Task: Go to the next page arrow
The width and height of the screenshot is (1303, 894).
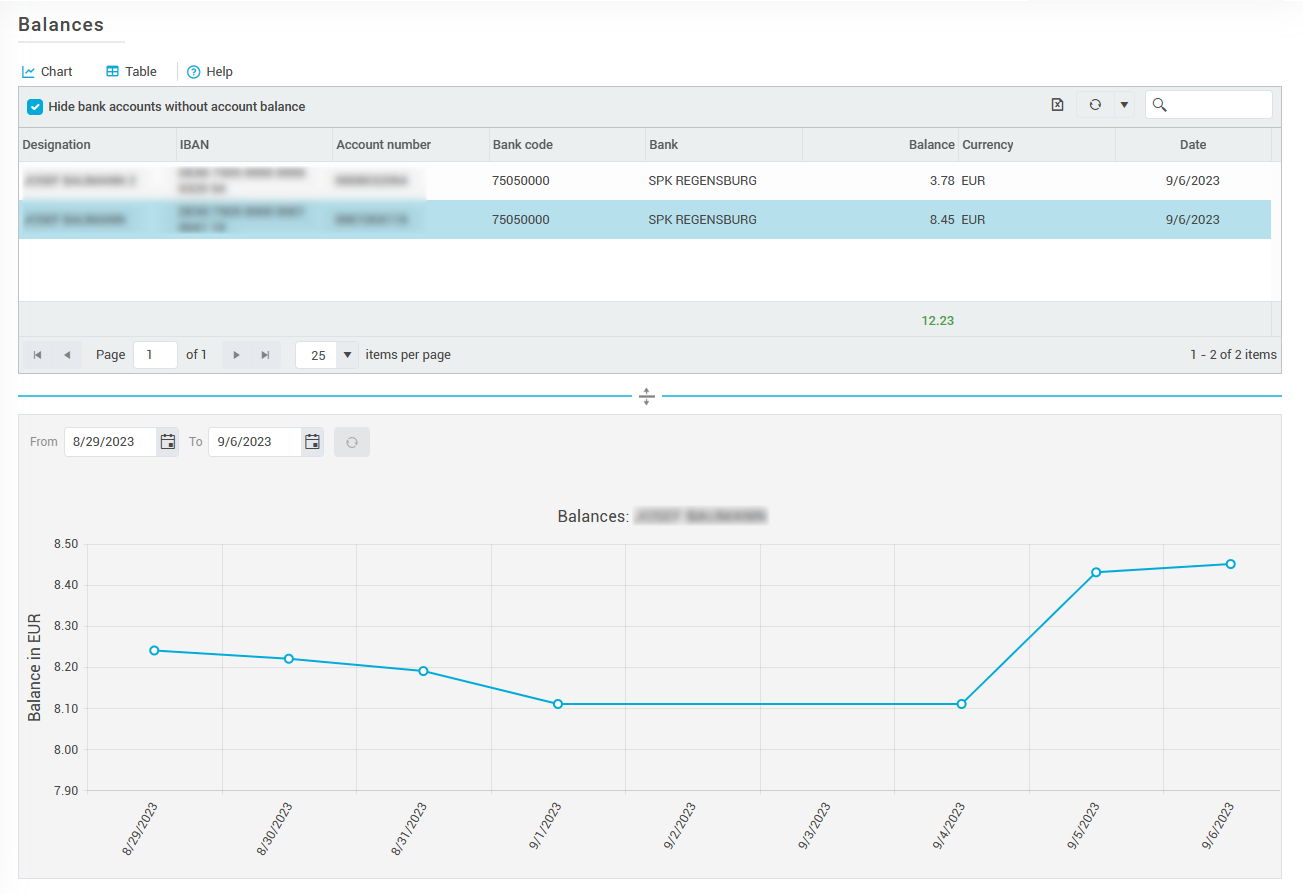Action: coord(236,355)
